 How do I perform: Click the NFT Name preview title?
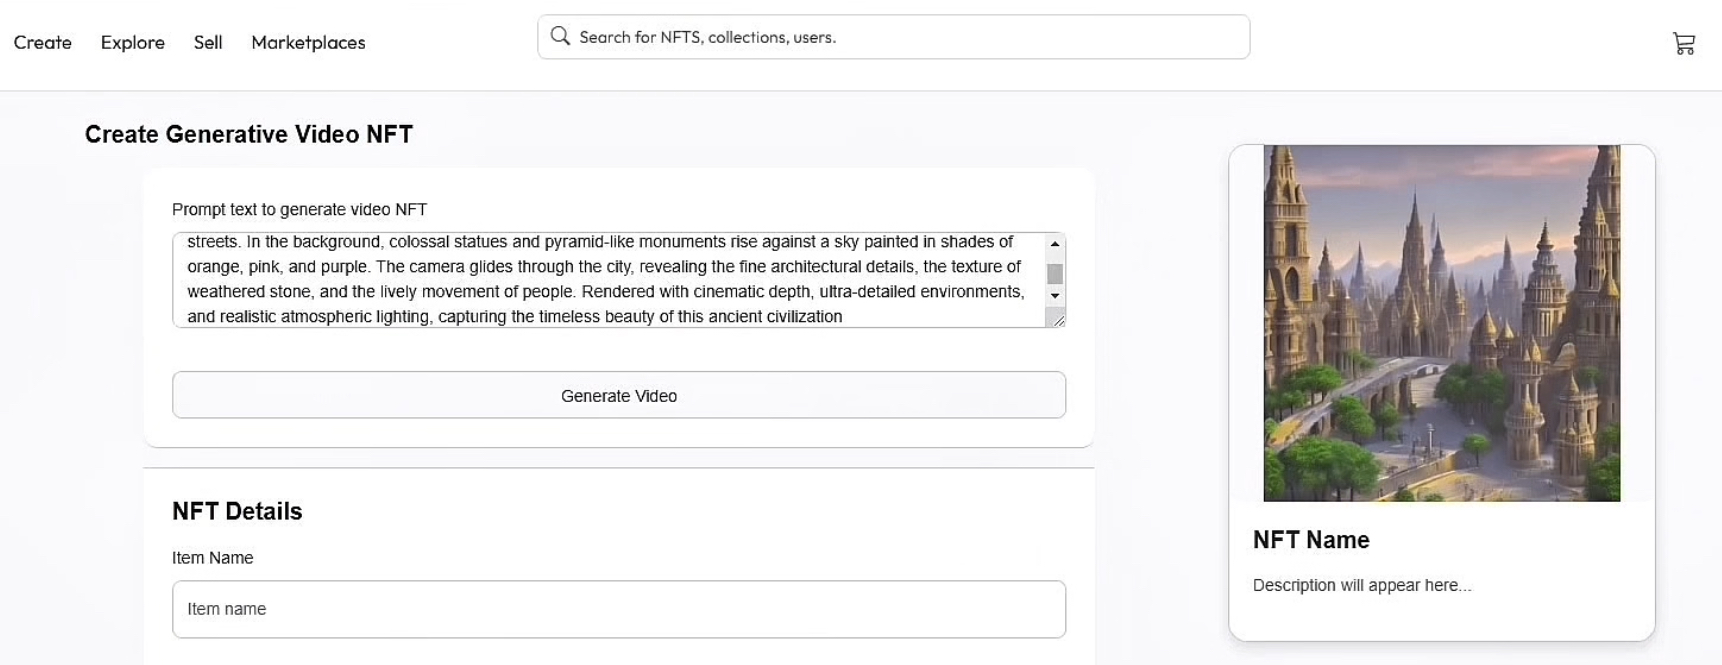click(x=1311, y=540)
